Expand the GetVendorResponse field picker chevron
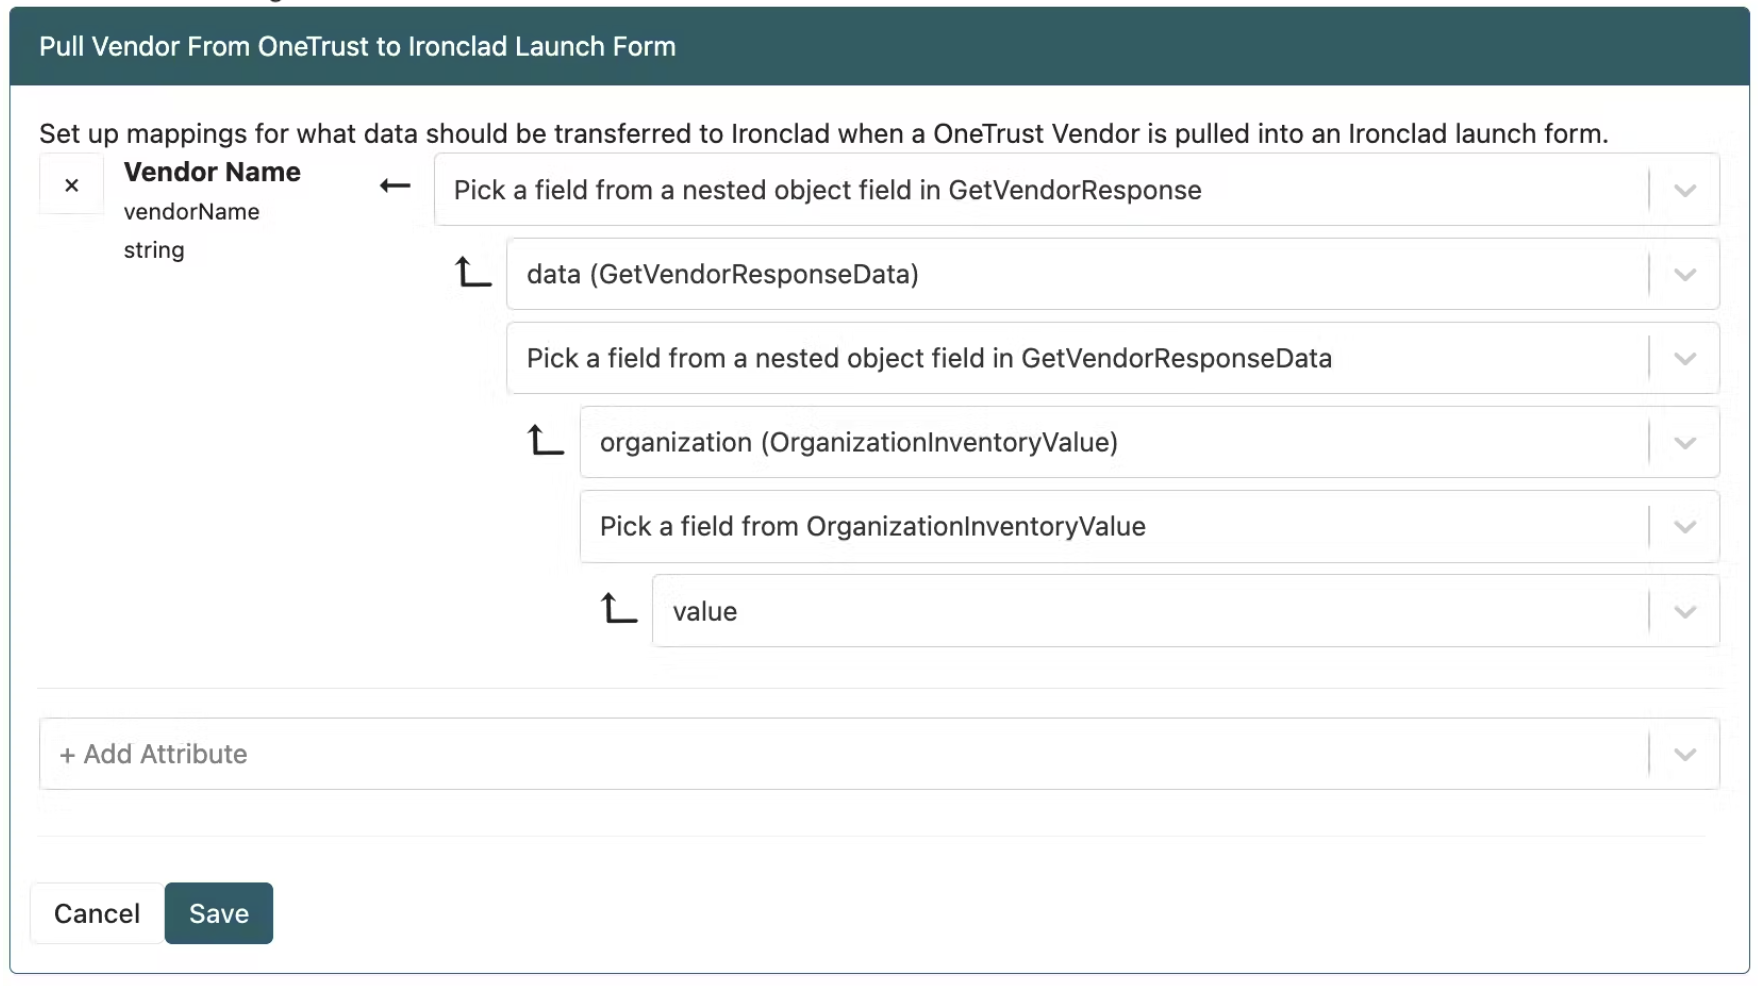Image resolution: width=1758 pixels, height=986 pixels. pos(1685,190)
